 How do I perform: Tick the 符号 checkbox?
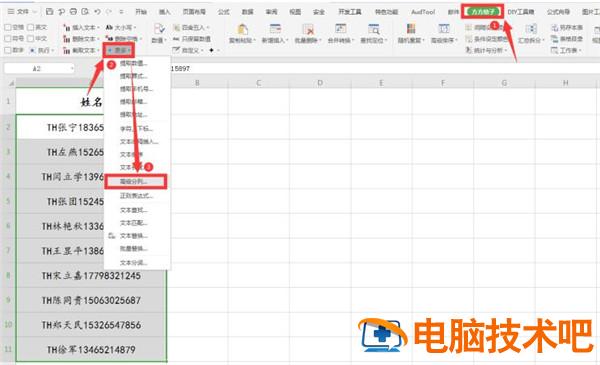pyautogui.click(x=8, y=39)
